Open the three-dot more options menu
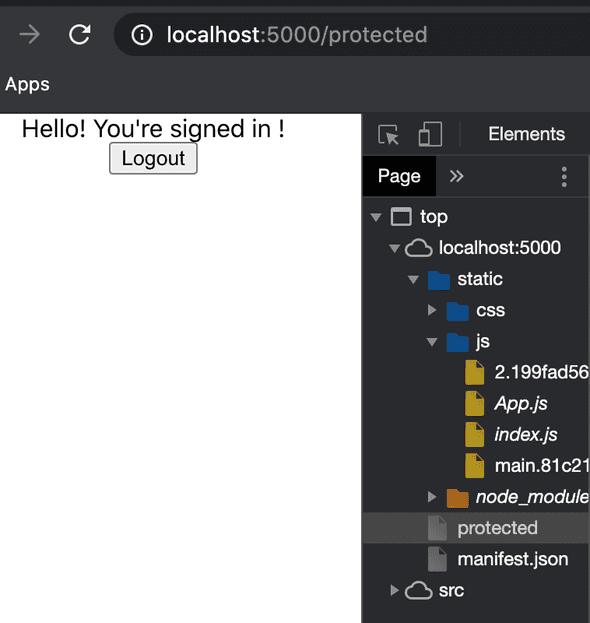 [564, 177]
